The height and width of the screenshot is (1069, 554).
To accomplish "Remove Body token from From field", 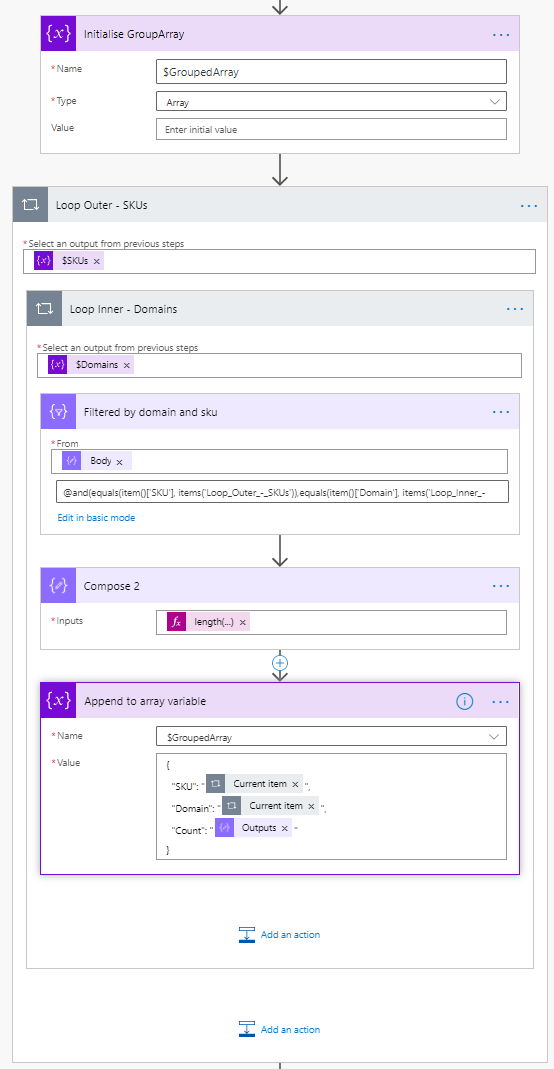I will (119, 462).
